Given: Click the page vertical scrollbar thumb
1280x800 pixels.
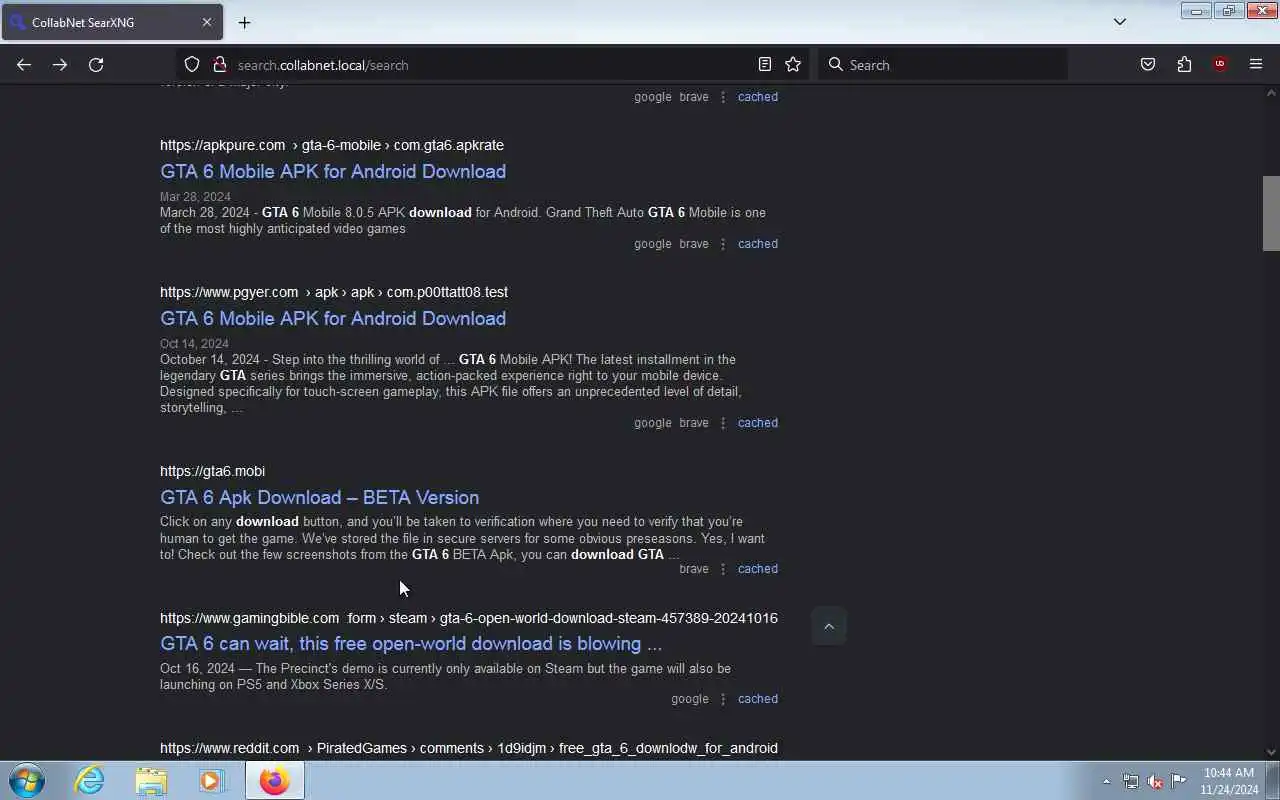Looking at the screenshot, I should (1271, 213).
